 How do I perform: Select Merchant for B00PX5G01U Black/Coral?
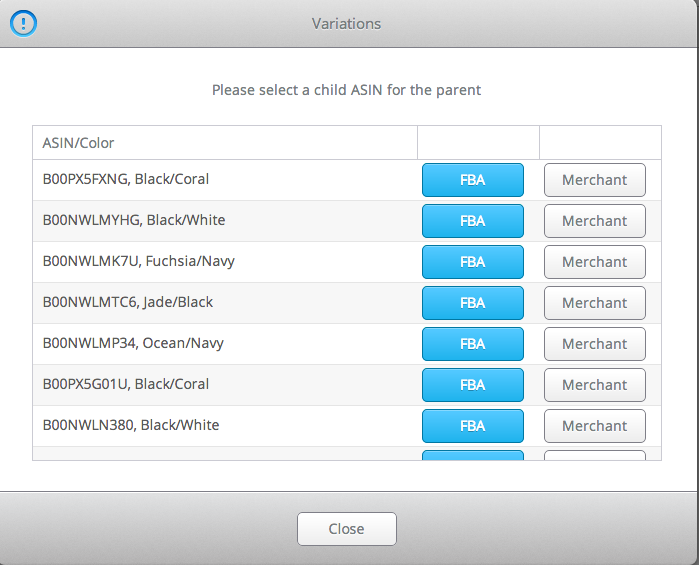coord(595,385)
